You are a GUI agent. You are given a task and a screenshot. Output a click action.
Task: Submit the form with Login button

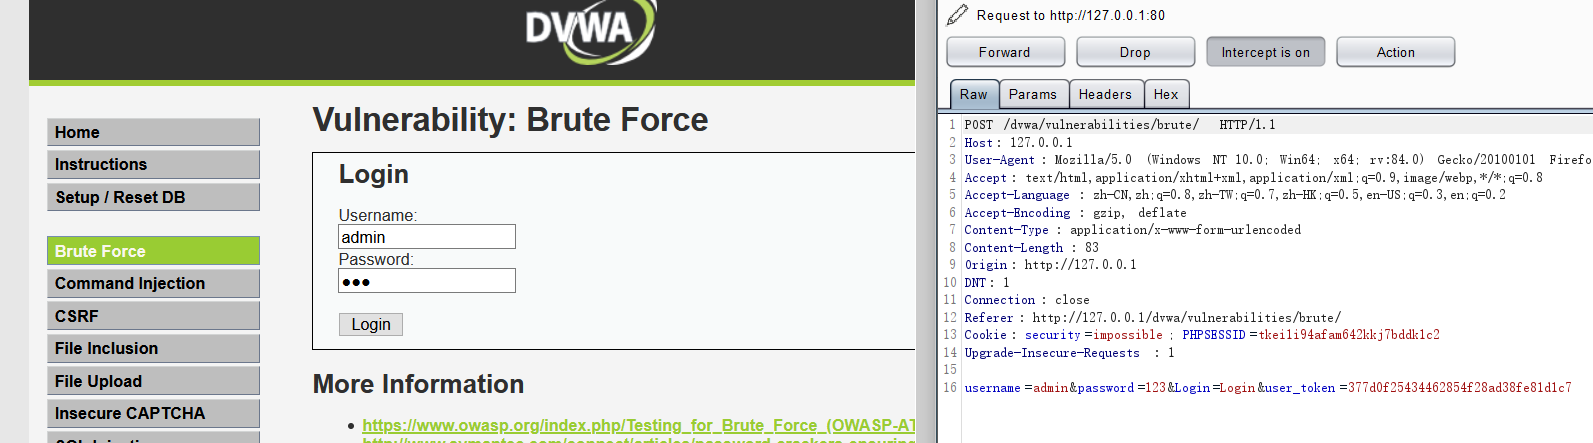tap(371, 324)
